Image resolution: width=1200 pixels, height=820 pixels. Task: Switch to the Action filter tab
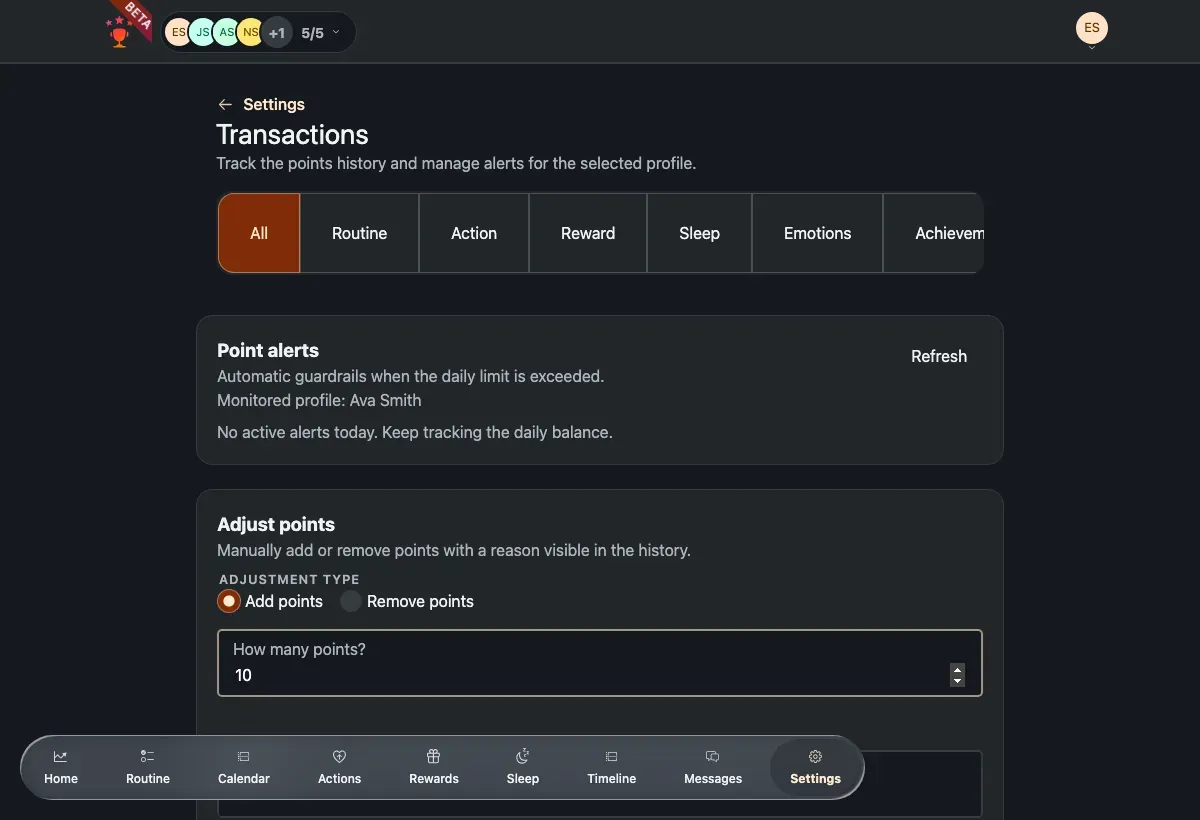(474, 233)
